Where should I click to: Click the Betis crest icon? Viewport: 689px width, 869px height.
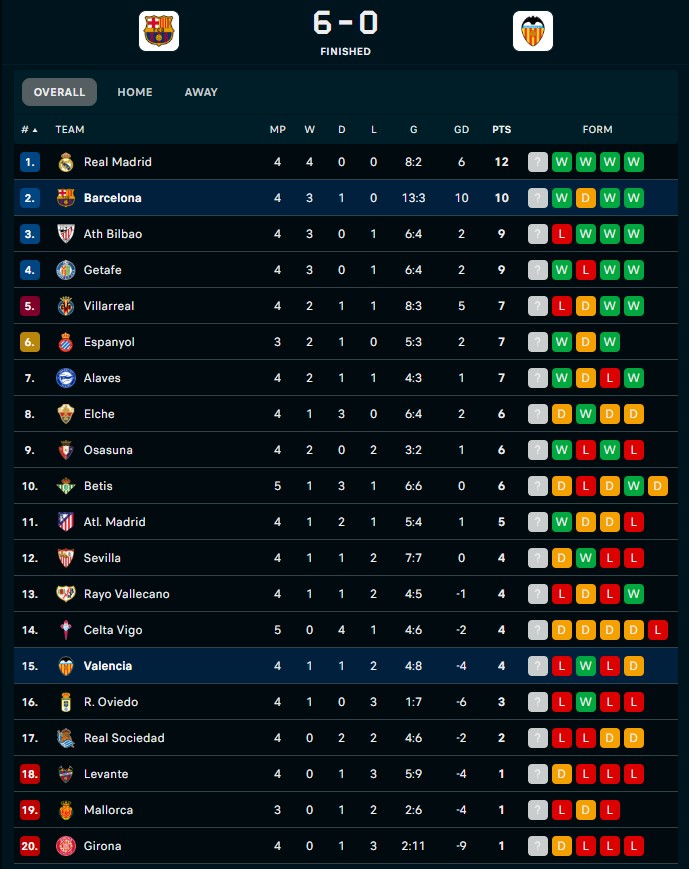coord(66,486)
